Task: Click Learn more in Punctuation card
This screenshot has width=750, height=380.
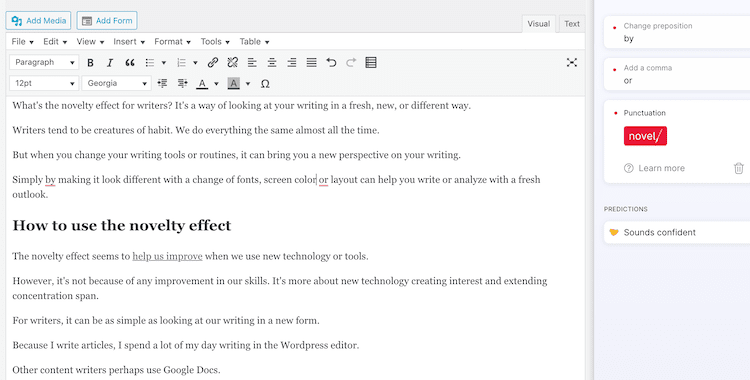Action: tap(662, 168)
